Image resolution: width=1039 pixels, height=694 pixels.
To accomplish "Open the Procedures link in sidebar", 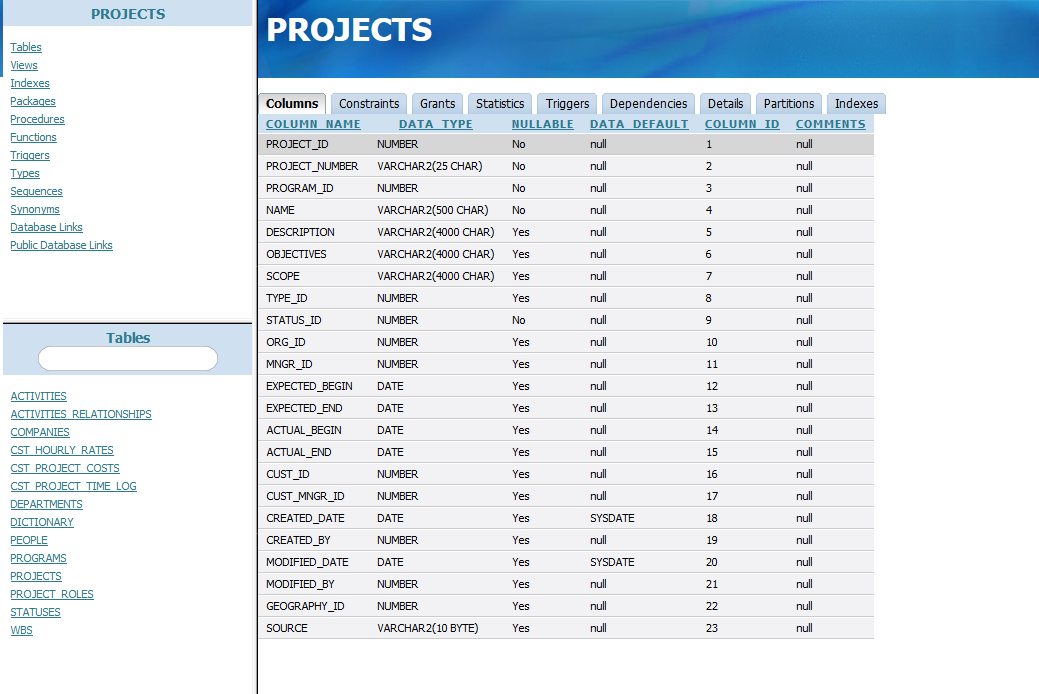I will coord(37,119).
